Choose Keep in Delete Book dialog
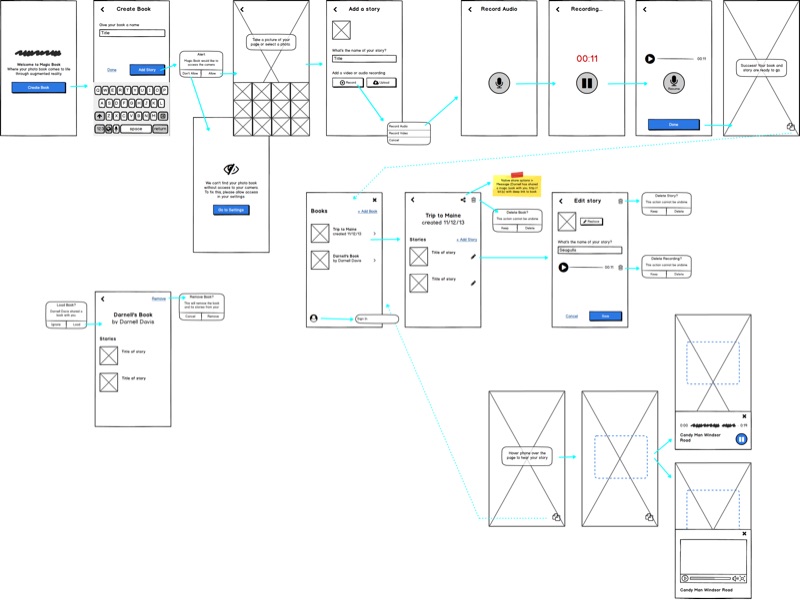 505,228
